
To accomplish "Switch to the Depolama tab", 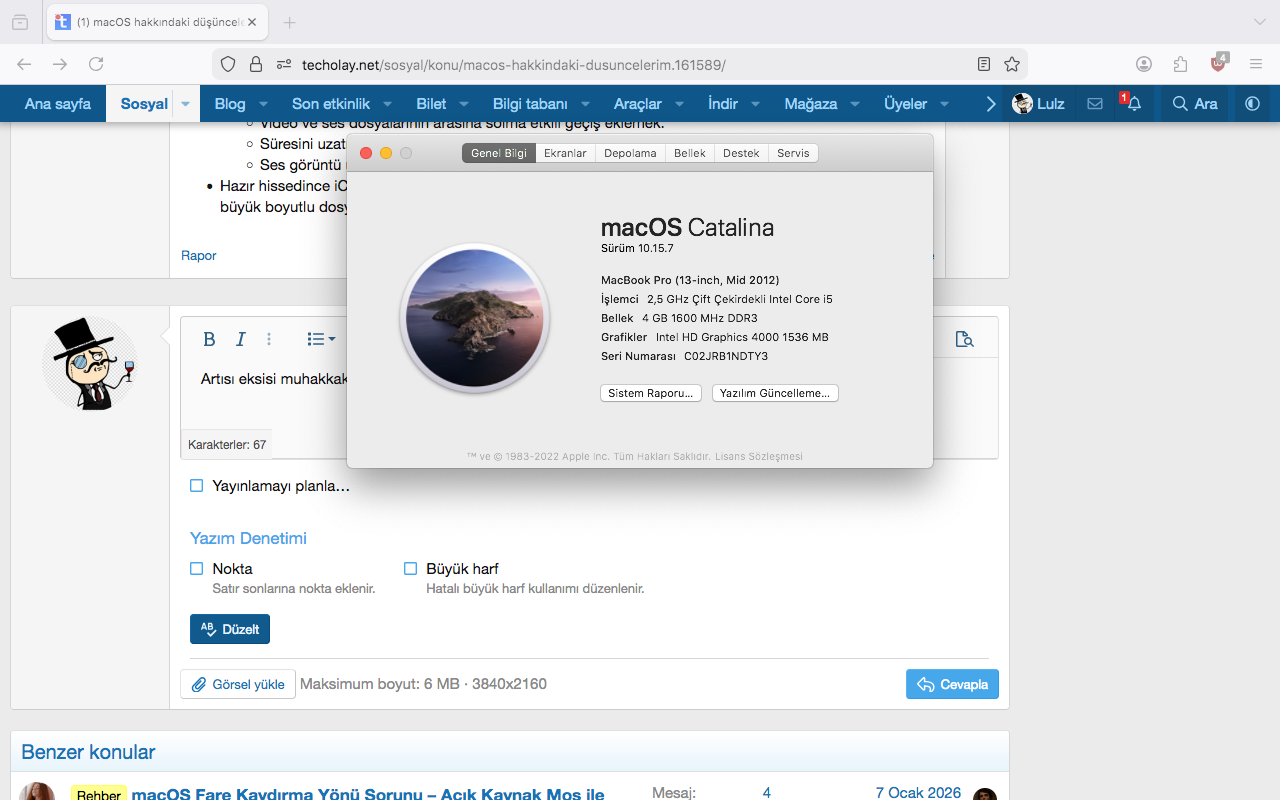I will tap(630, 153).
